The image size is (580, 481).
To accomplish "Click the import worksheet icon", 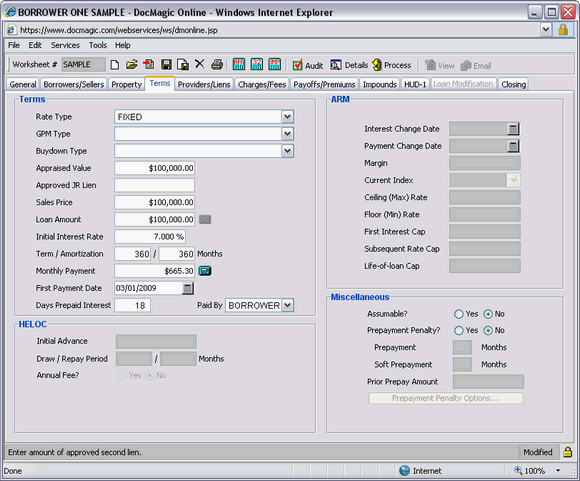I will point(149,65).
